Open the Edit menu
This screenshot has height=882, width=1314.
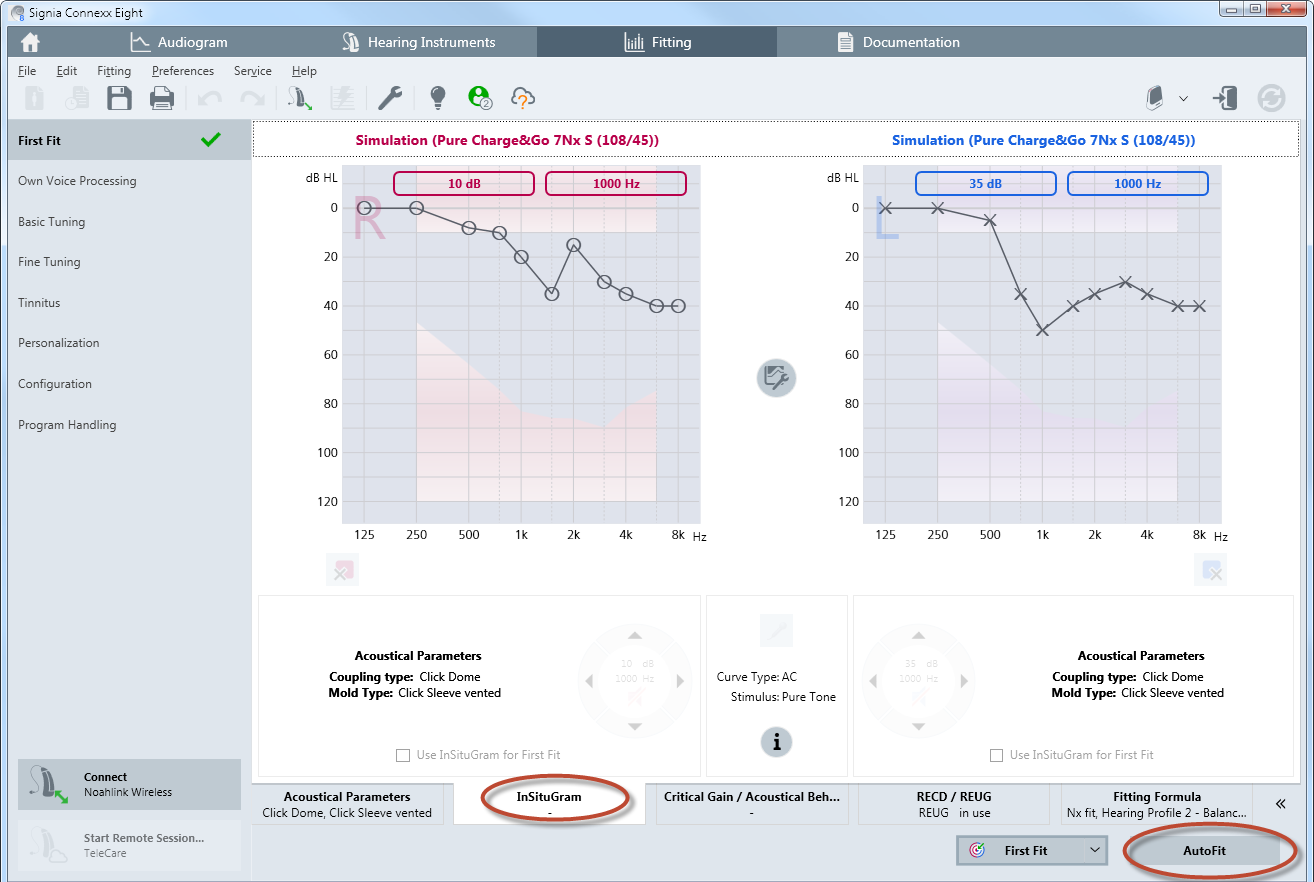coord(67,71)
